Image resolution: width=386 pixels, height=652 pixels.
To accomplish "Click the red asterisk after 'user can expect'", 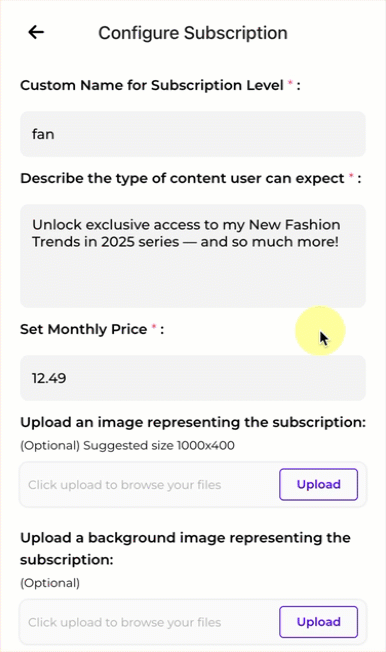I will coord(351,177).
